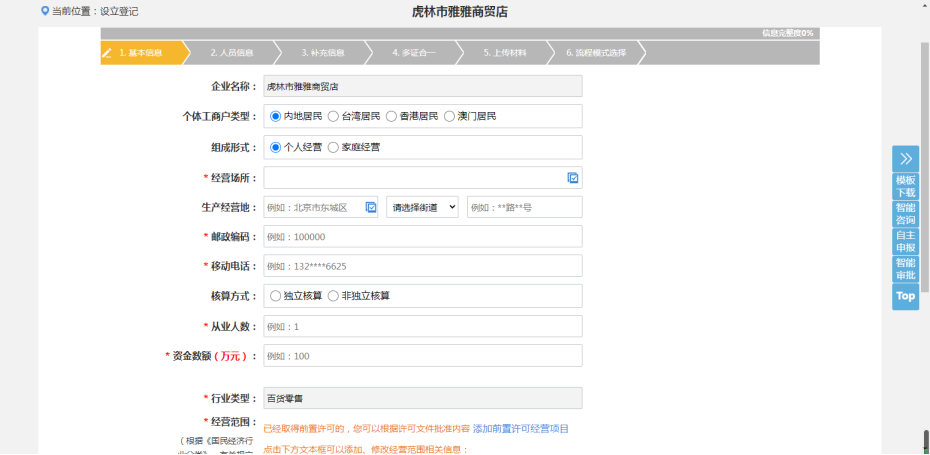Screen dimensions: 930x455
Task: Click the 信息完整度 progress bar
Action: [460, 33]
